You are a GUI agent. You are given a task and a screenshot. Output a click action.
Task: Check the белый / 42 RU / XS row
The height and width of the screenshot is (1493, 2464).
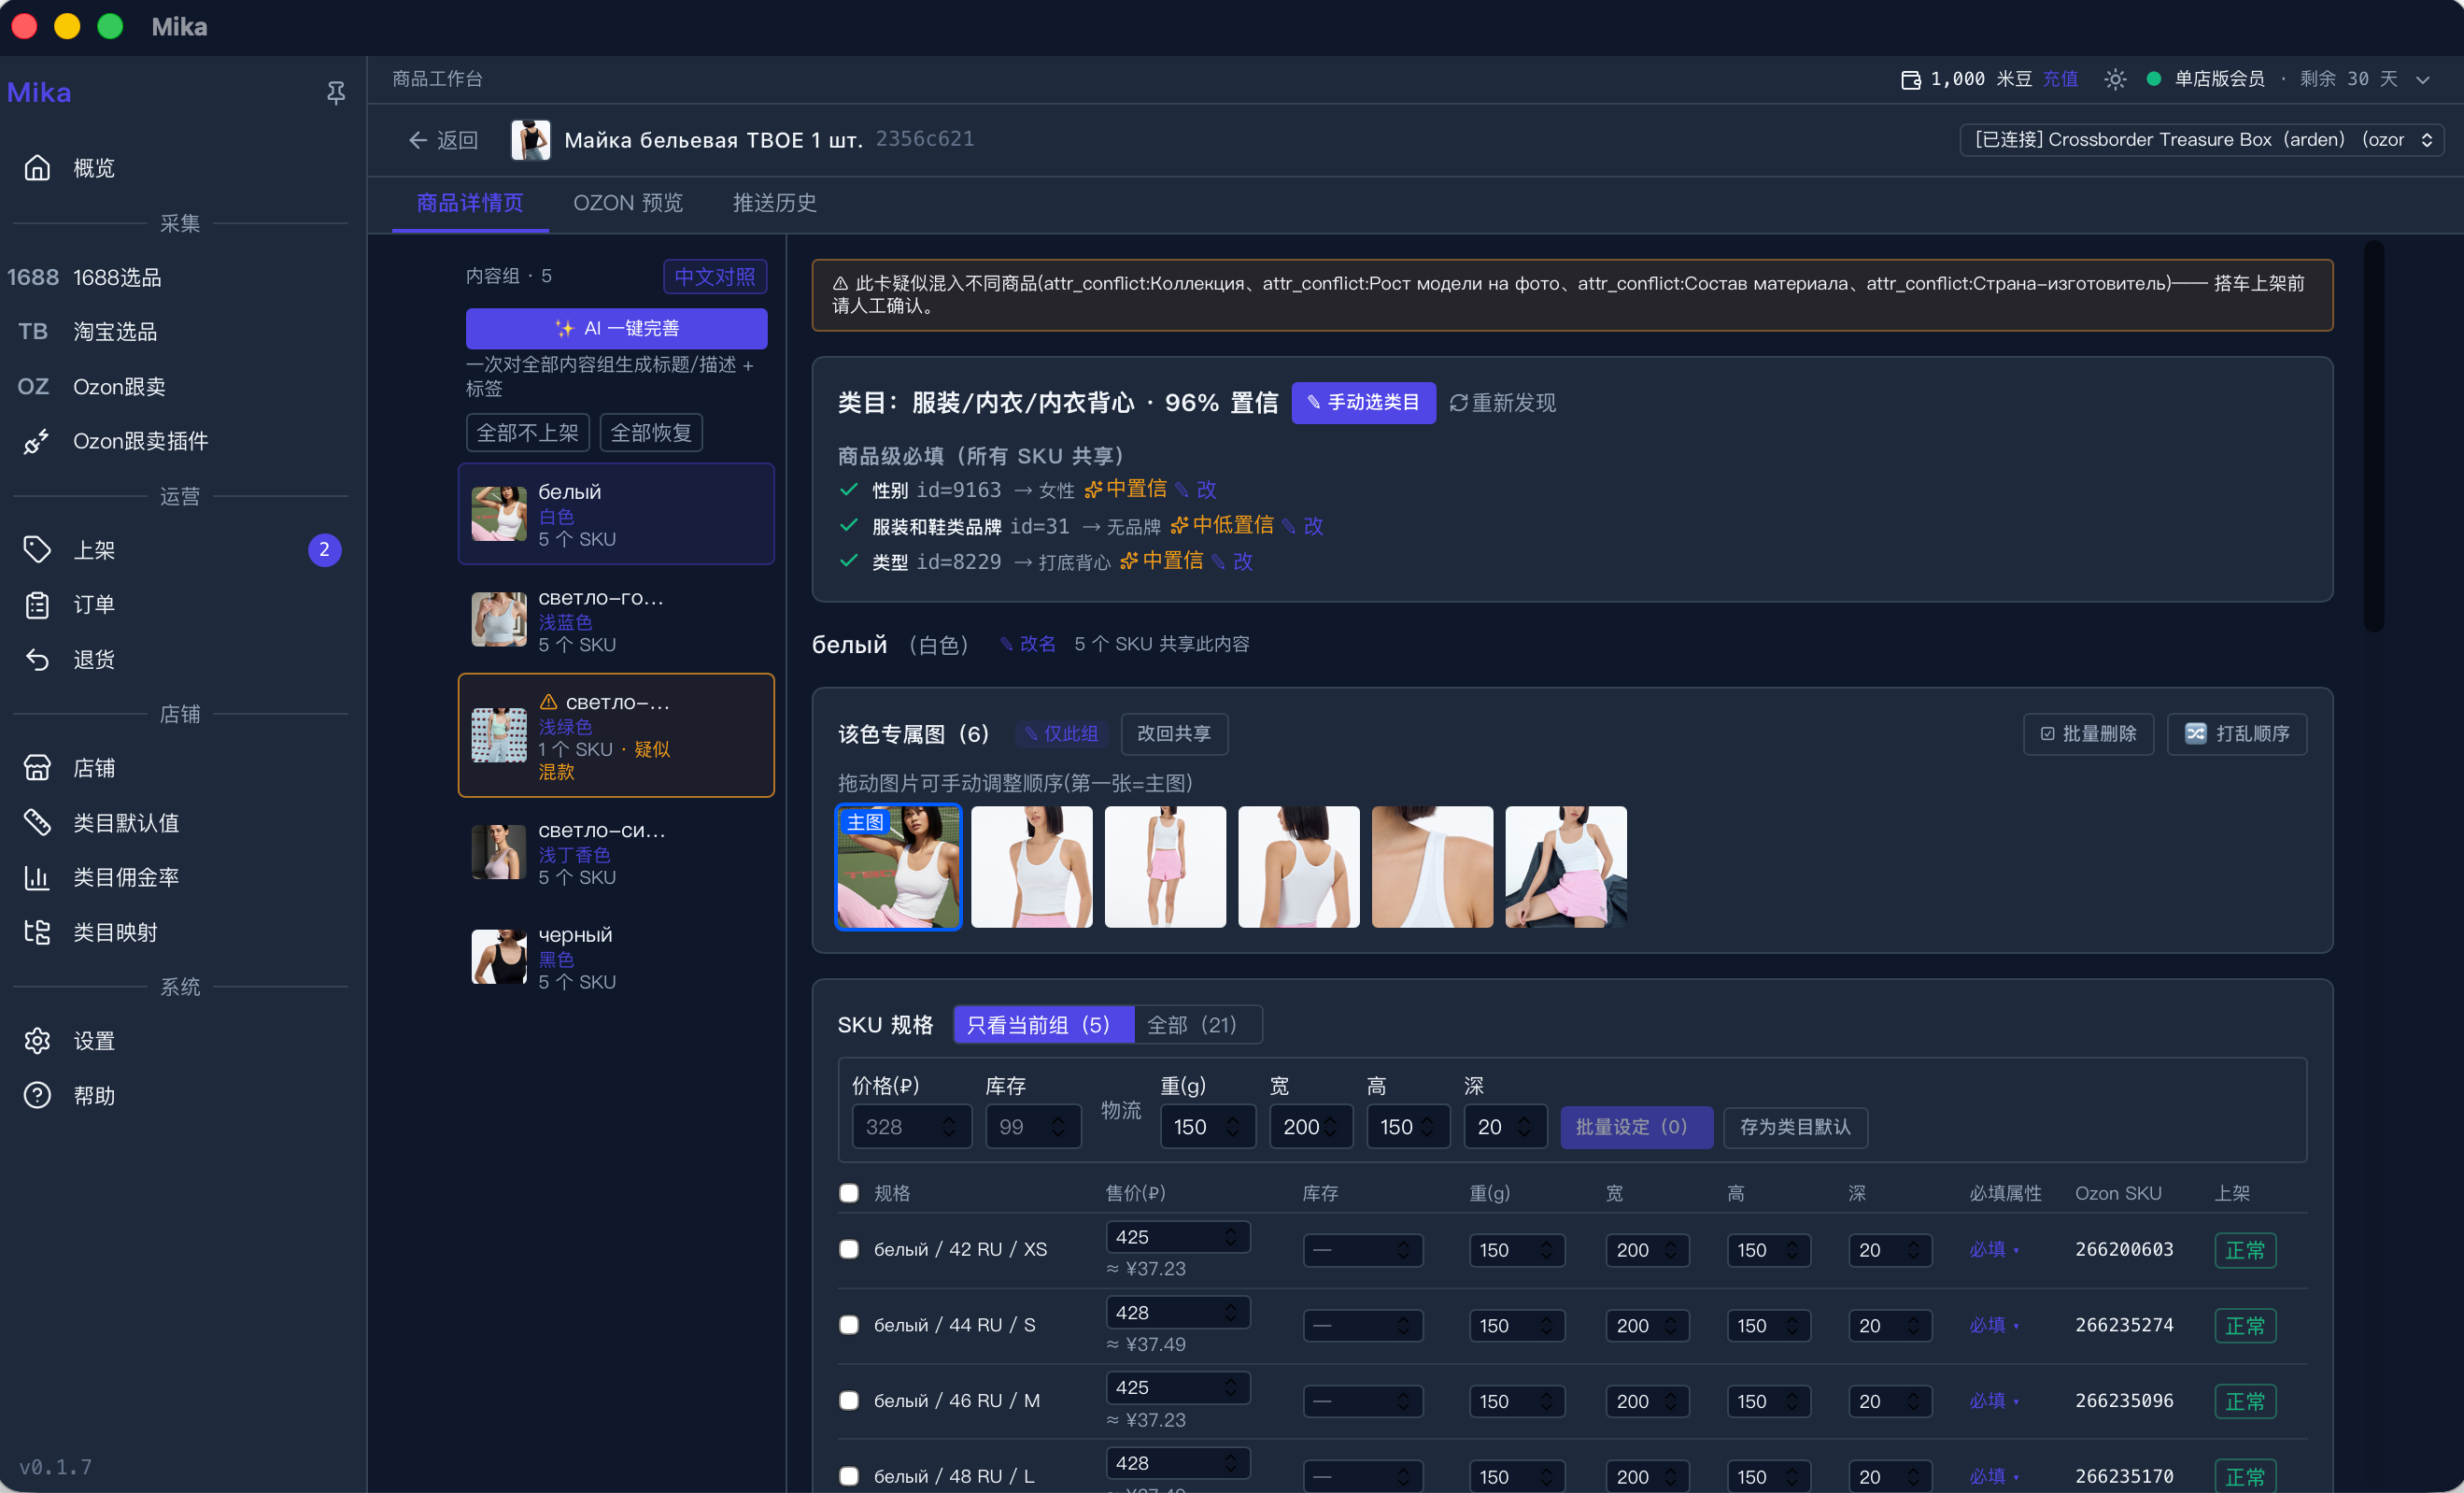click(849, 1249)
